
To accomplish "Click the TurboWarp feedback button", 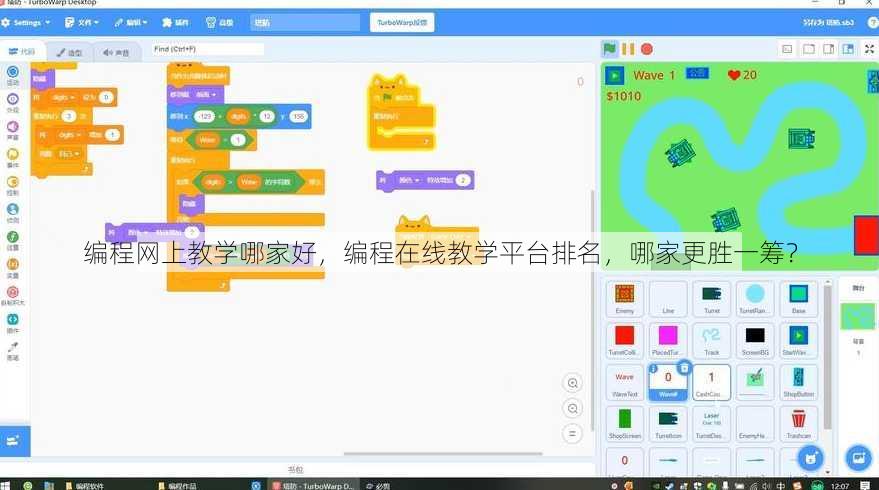I will 402,22.
